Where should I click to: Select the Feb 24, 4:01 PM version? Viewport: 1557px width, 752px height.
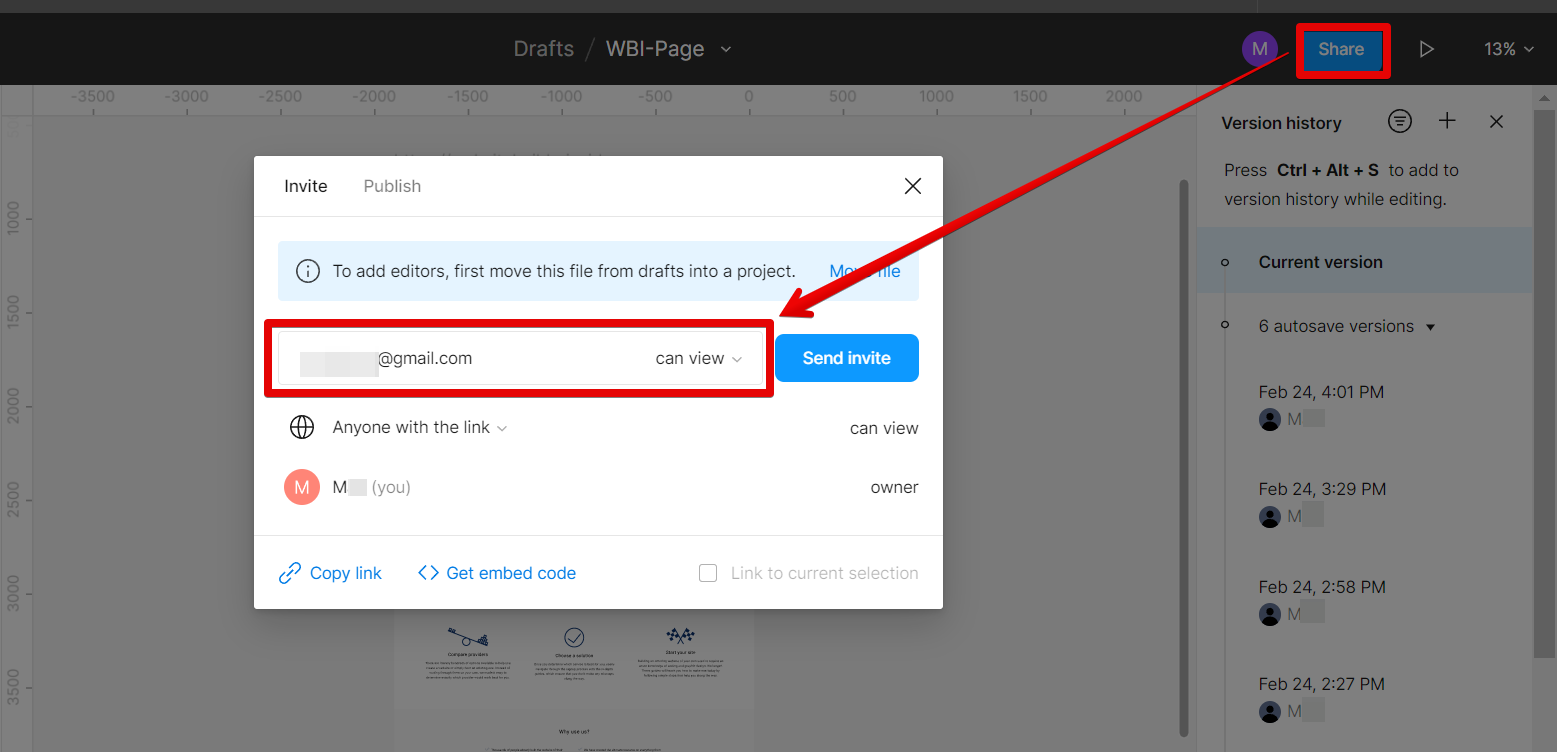(x=1321, y=392)
